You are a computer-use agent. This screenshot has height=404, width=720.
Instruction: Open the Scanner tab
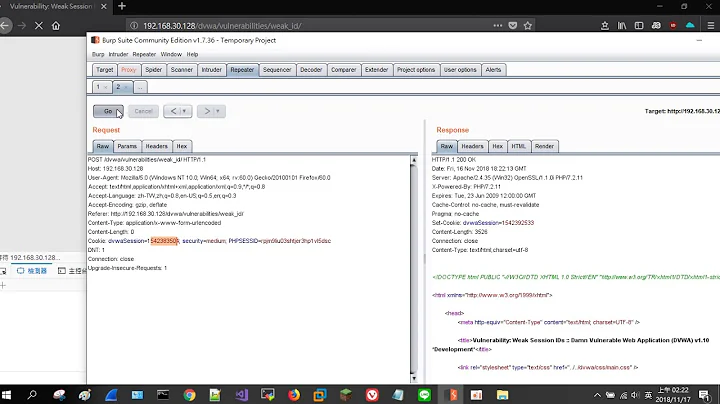(182, 70)
